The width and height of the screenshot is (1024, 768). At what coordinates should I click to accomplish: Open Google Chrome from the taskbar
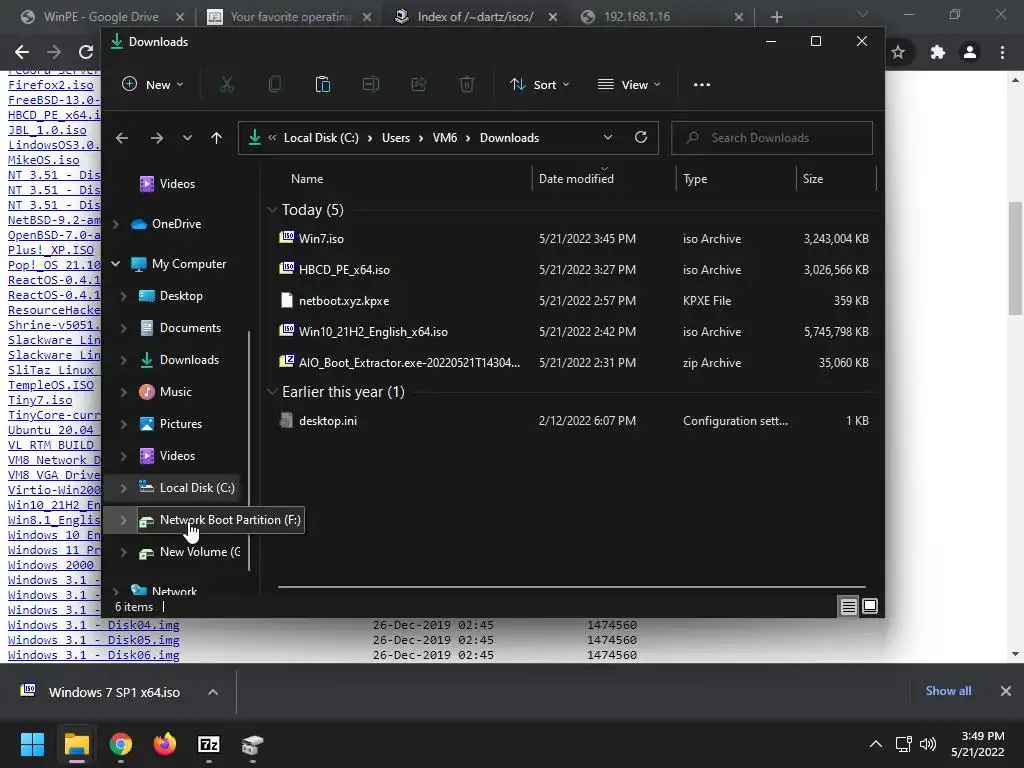point(121,744)
